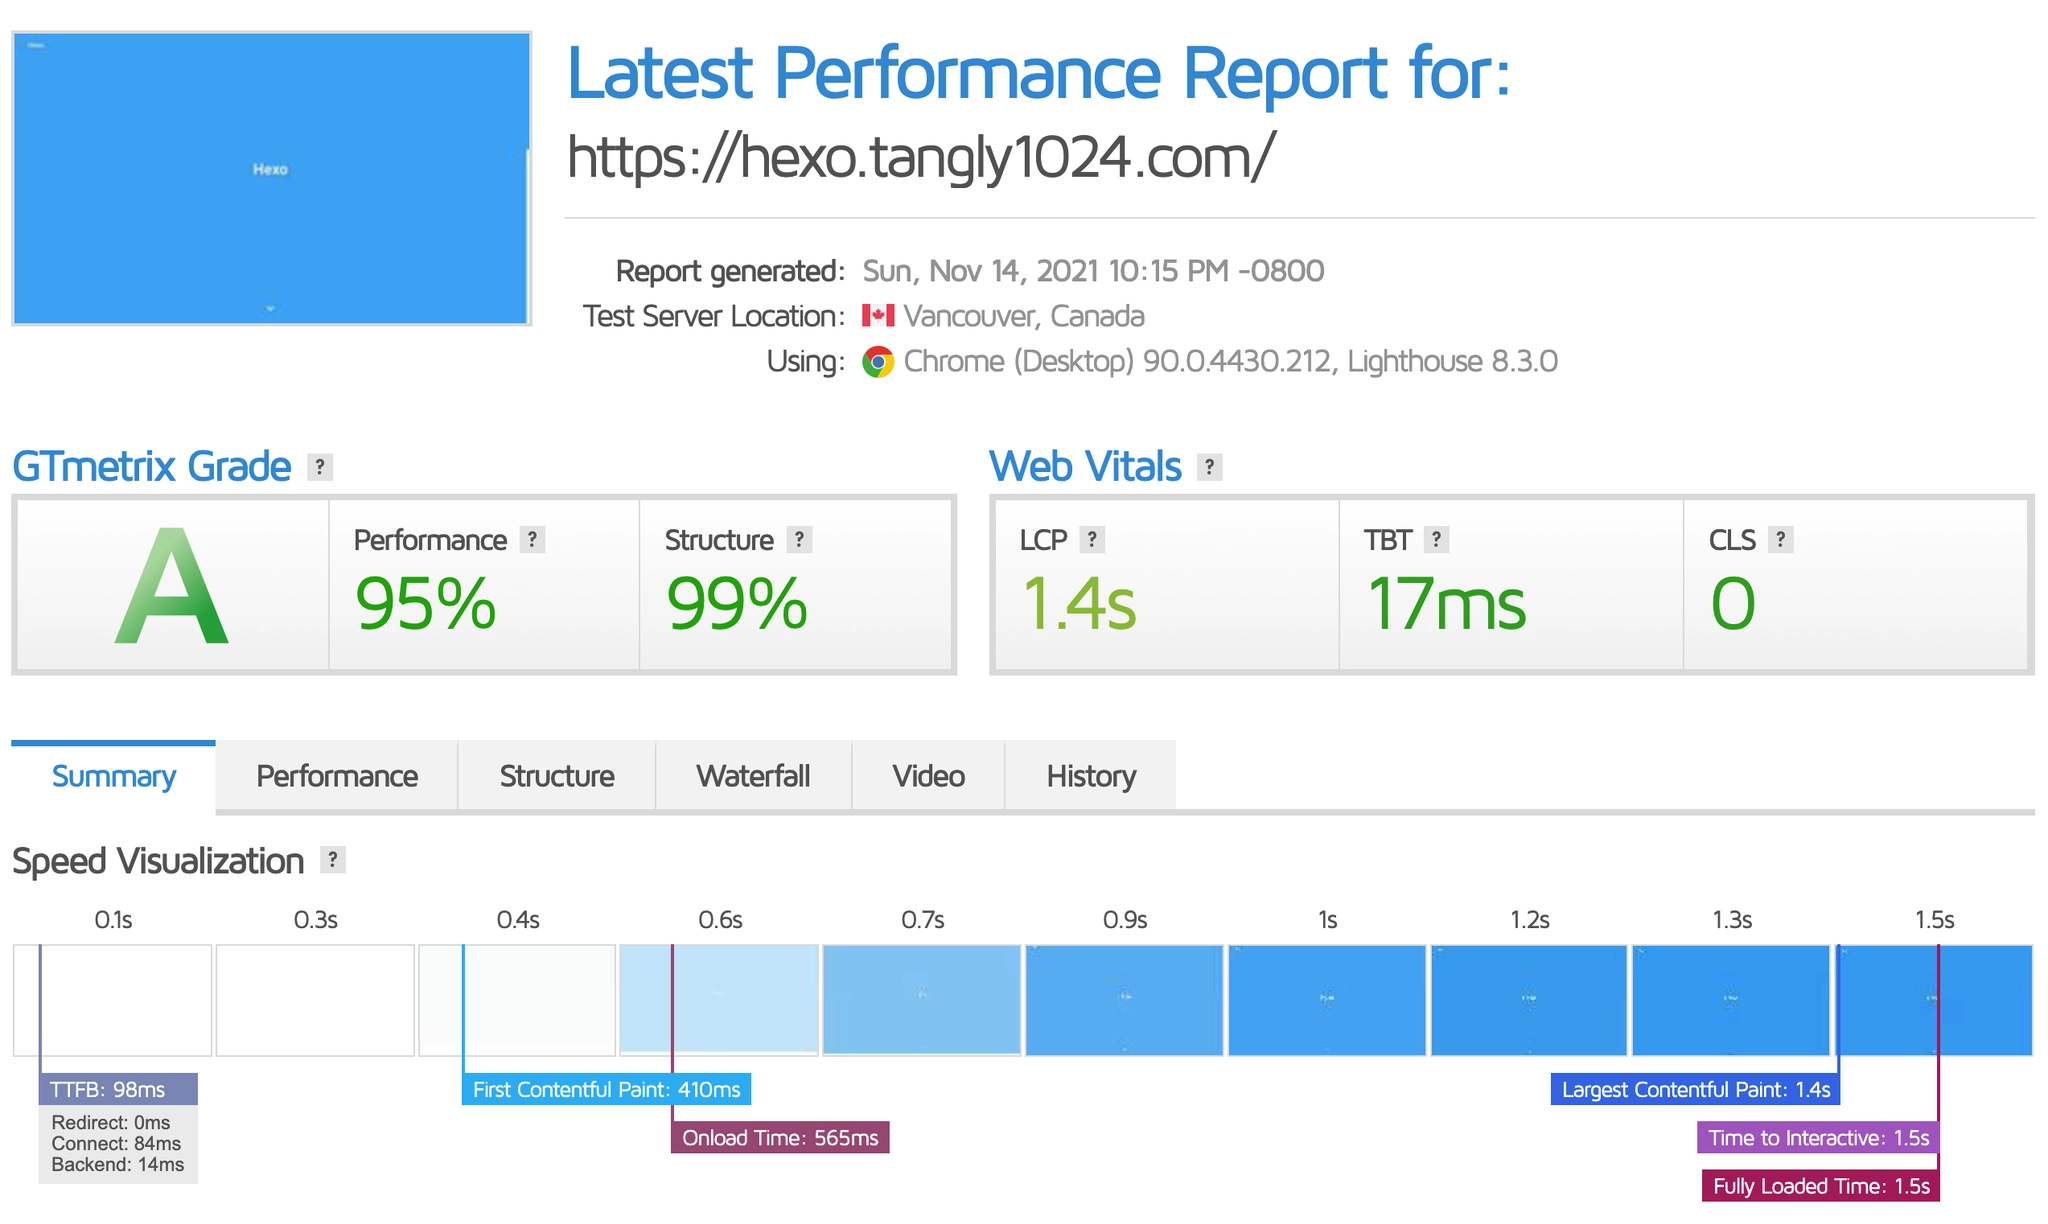The image size is (2048, 1224).
Task: Click the 99% Structure score
Action: [x=737, y=604]
